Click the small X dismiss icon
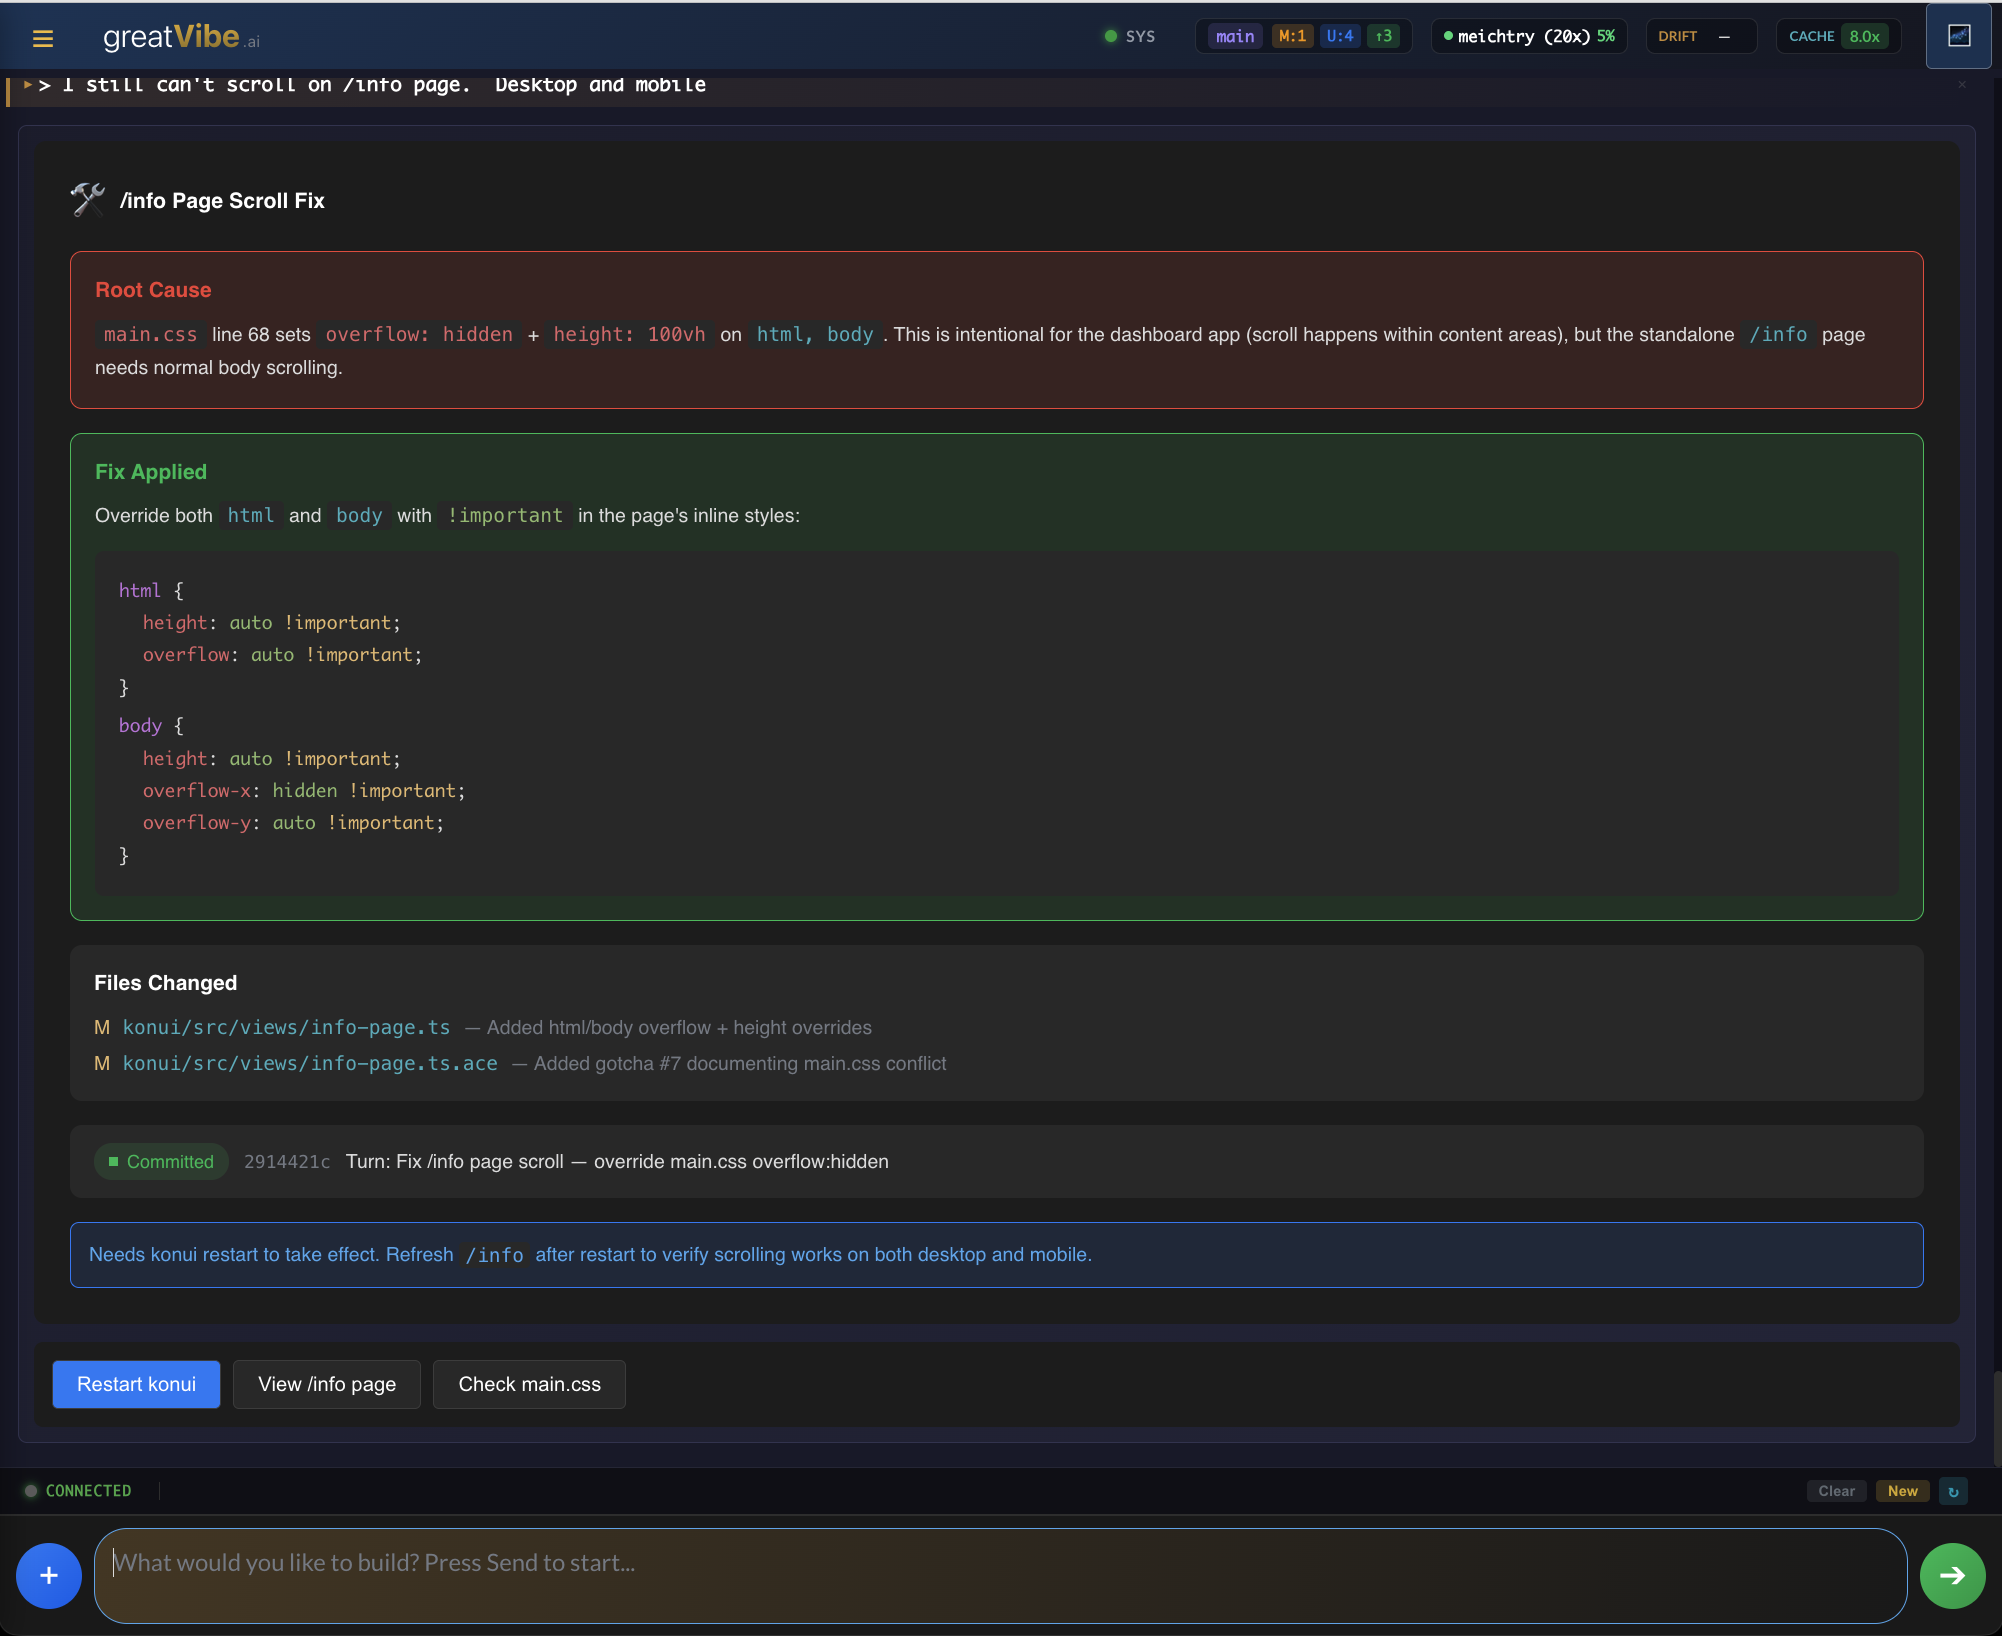Viewport: 2002px width, 1636px height. [x=1962, y=85]
